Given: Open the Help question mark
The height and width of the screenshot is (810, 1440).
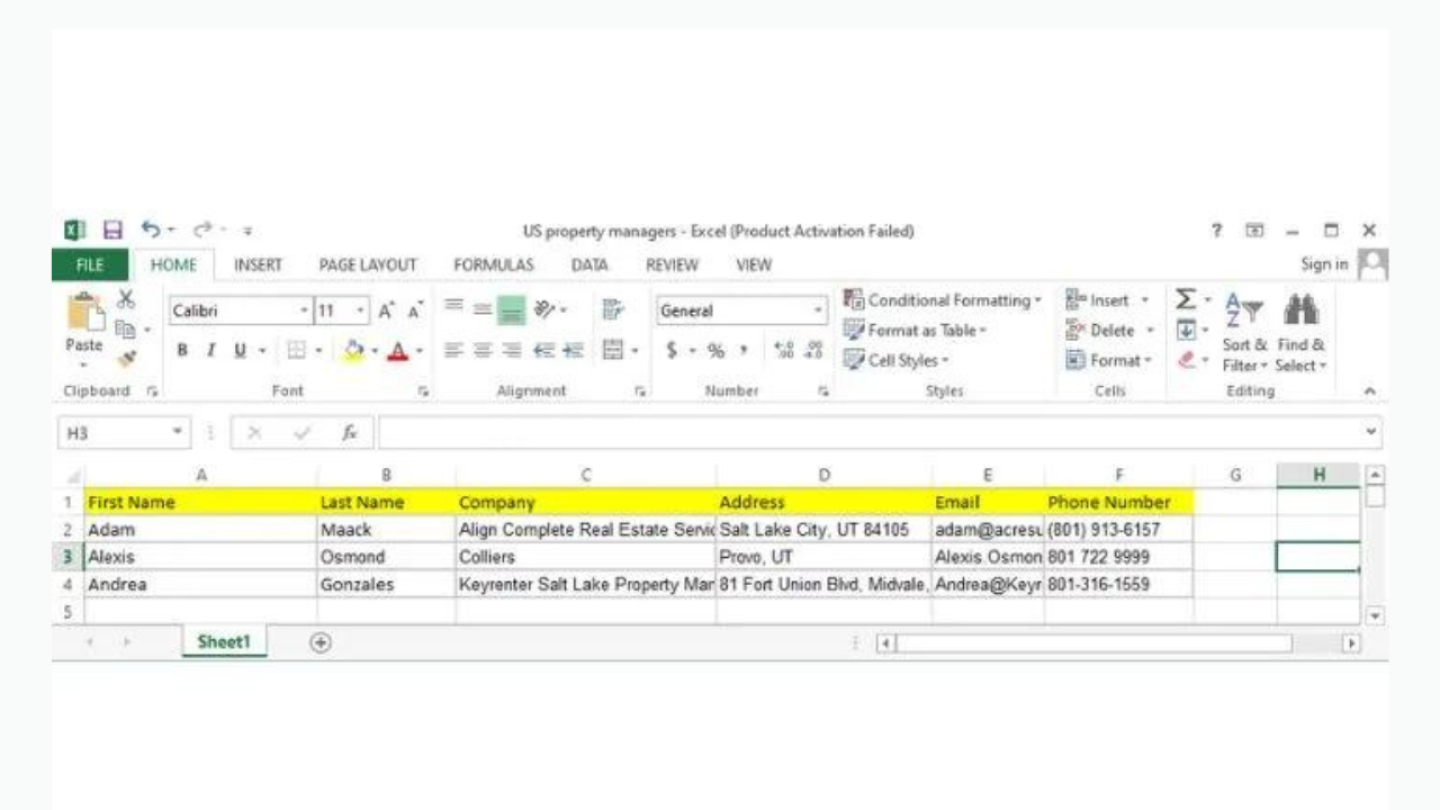Looking at the screenshot, I should pyautogui.click(x=1217, y=231).
